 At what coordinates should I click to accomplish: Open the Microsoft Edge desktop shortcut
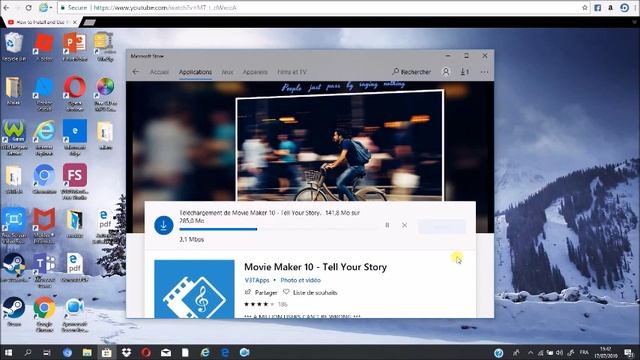tap(75, 137)
